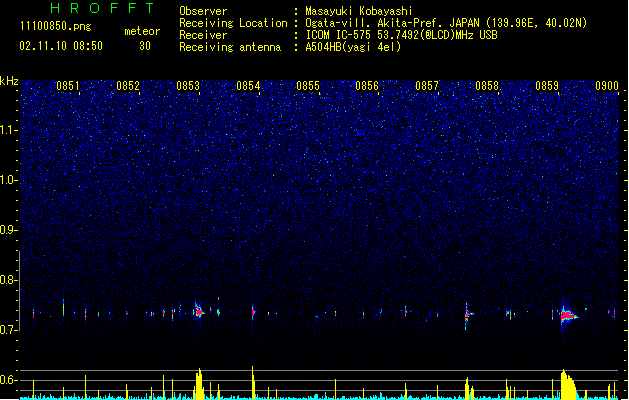
Task: Click the large meteor echo after 0859
Action: click(568, 315)
